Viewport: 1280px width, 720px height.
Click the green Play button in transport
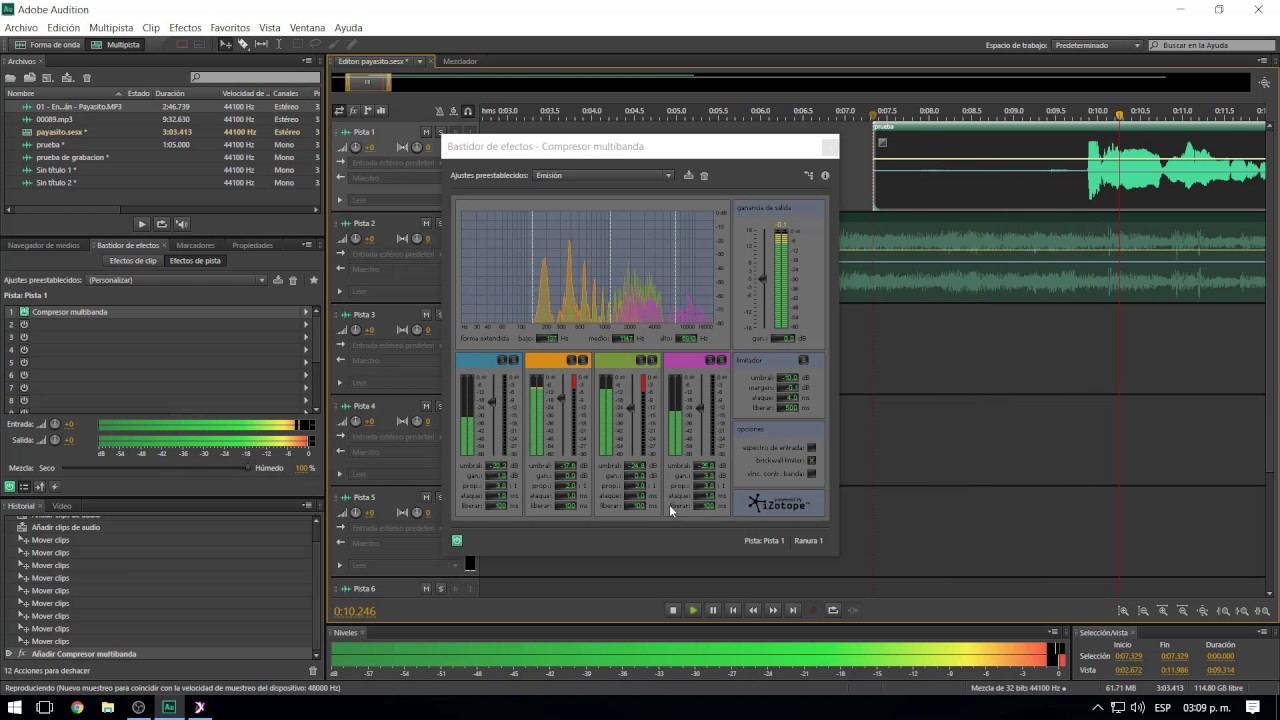coord(693,610)
